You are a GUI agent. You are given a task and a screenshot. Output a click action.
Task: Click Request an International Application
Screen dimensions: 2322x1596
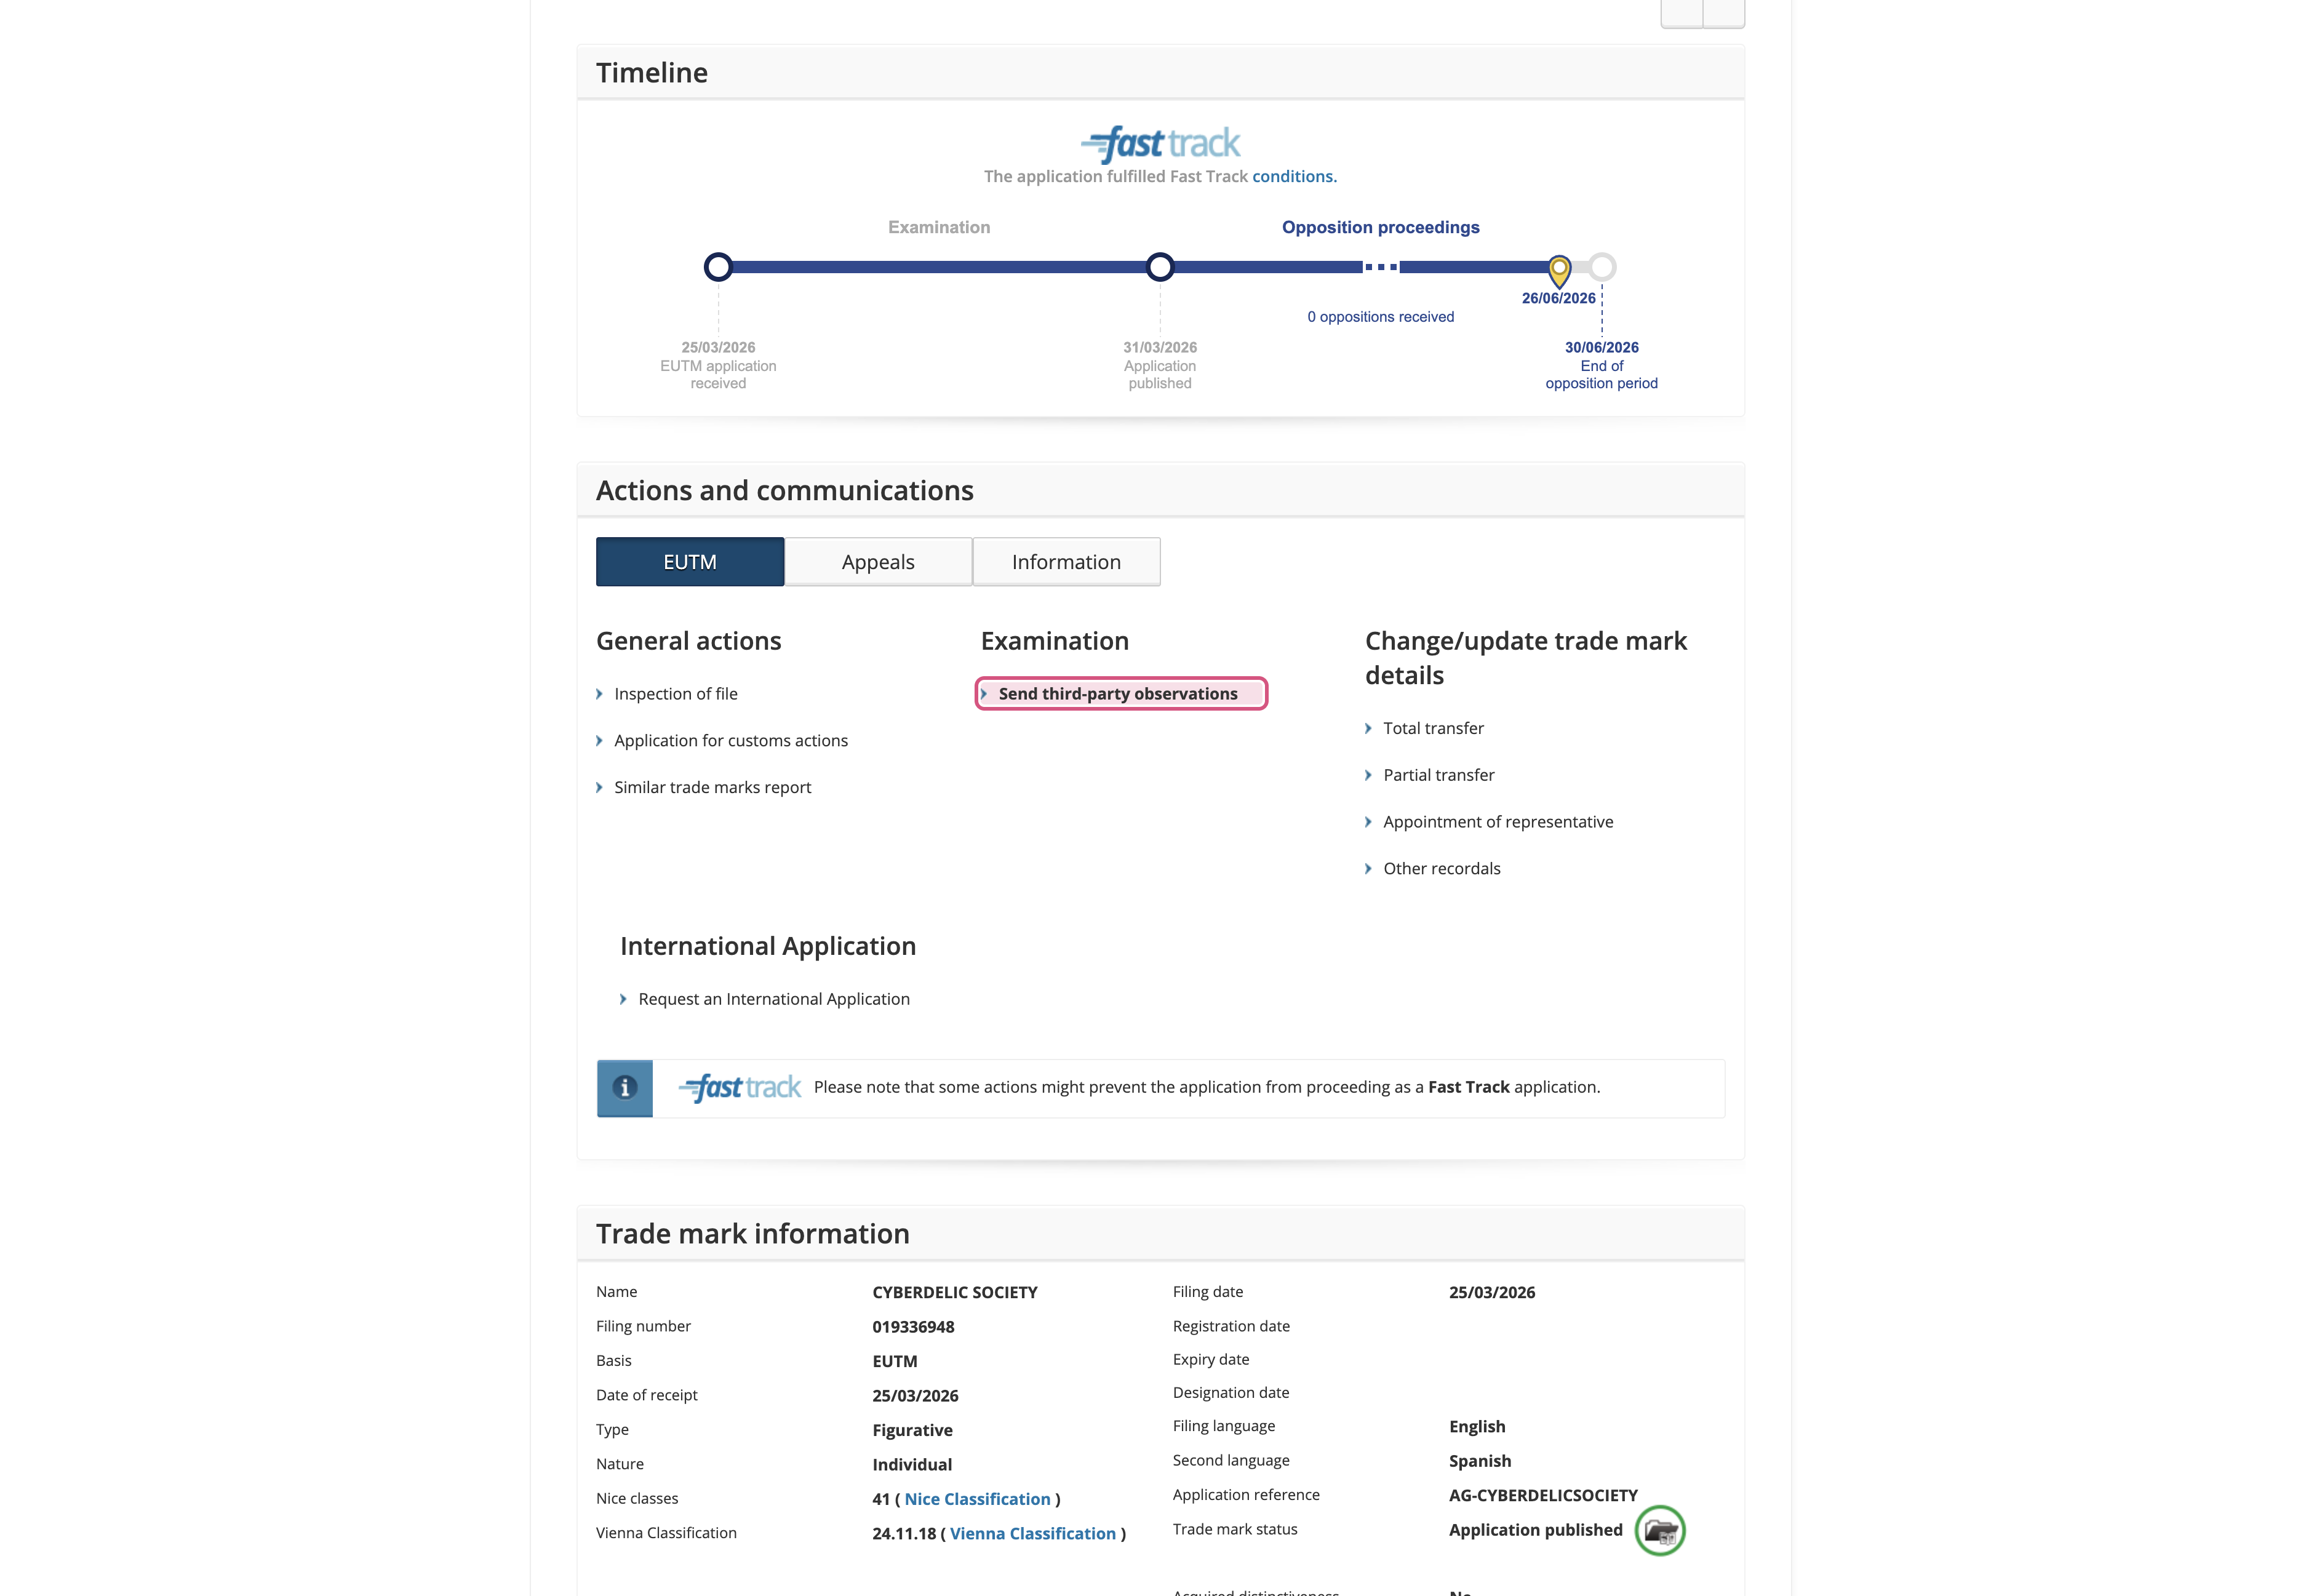point(774,1000)
